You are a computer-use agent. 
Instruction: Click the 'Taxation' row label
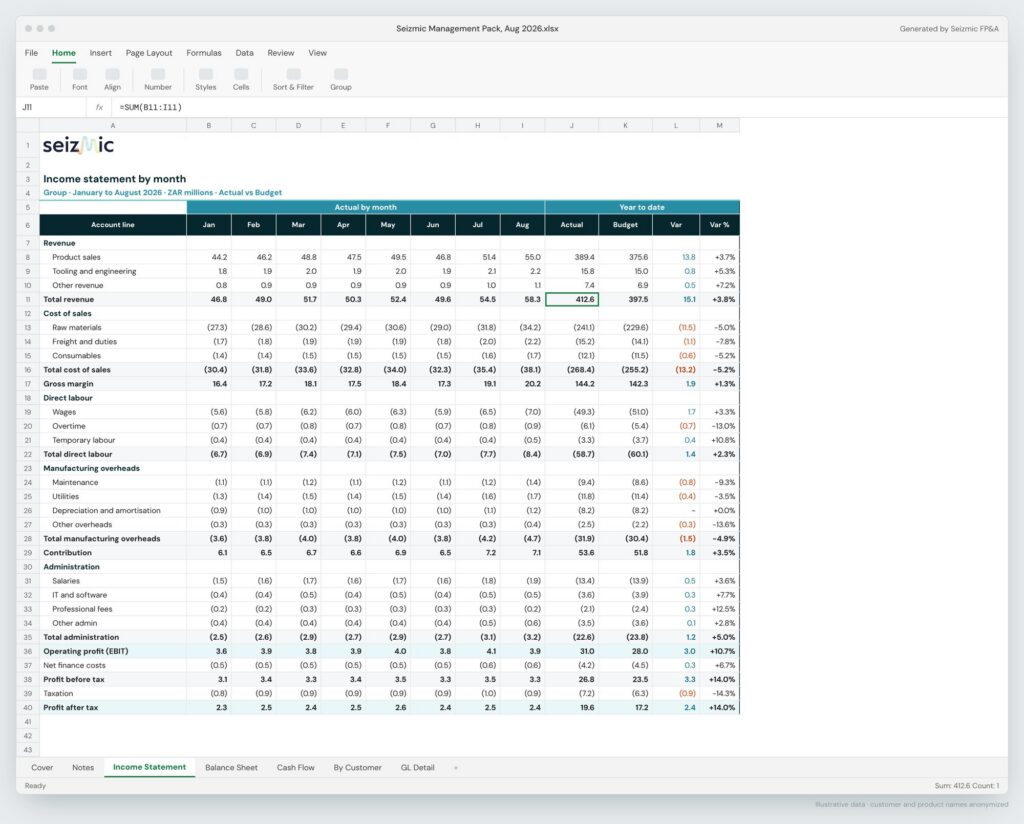pos(58,693)
